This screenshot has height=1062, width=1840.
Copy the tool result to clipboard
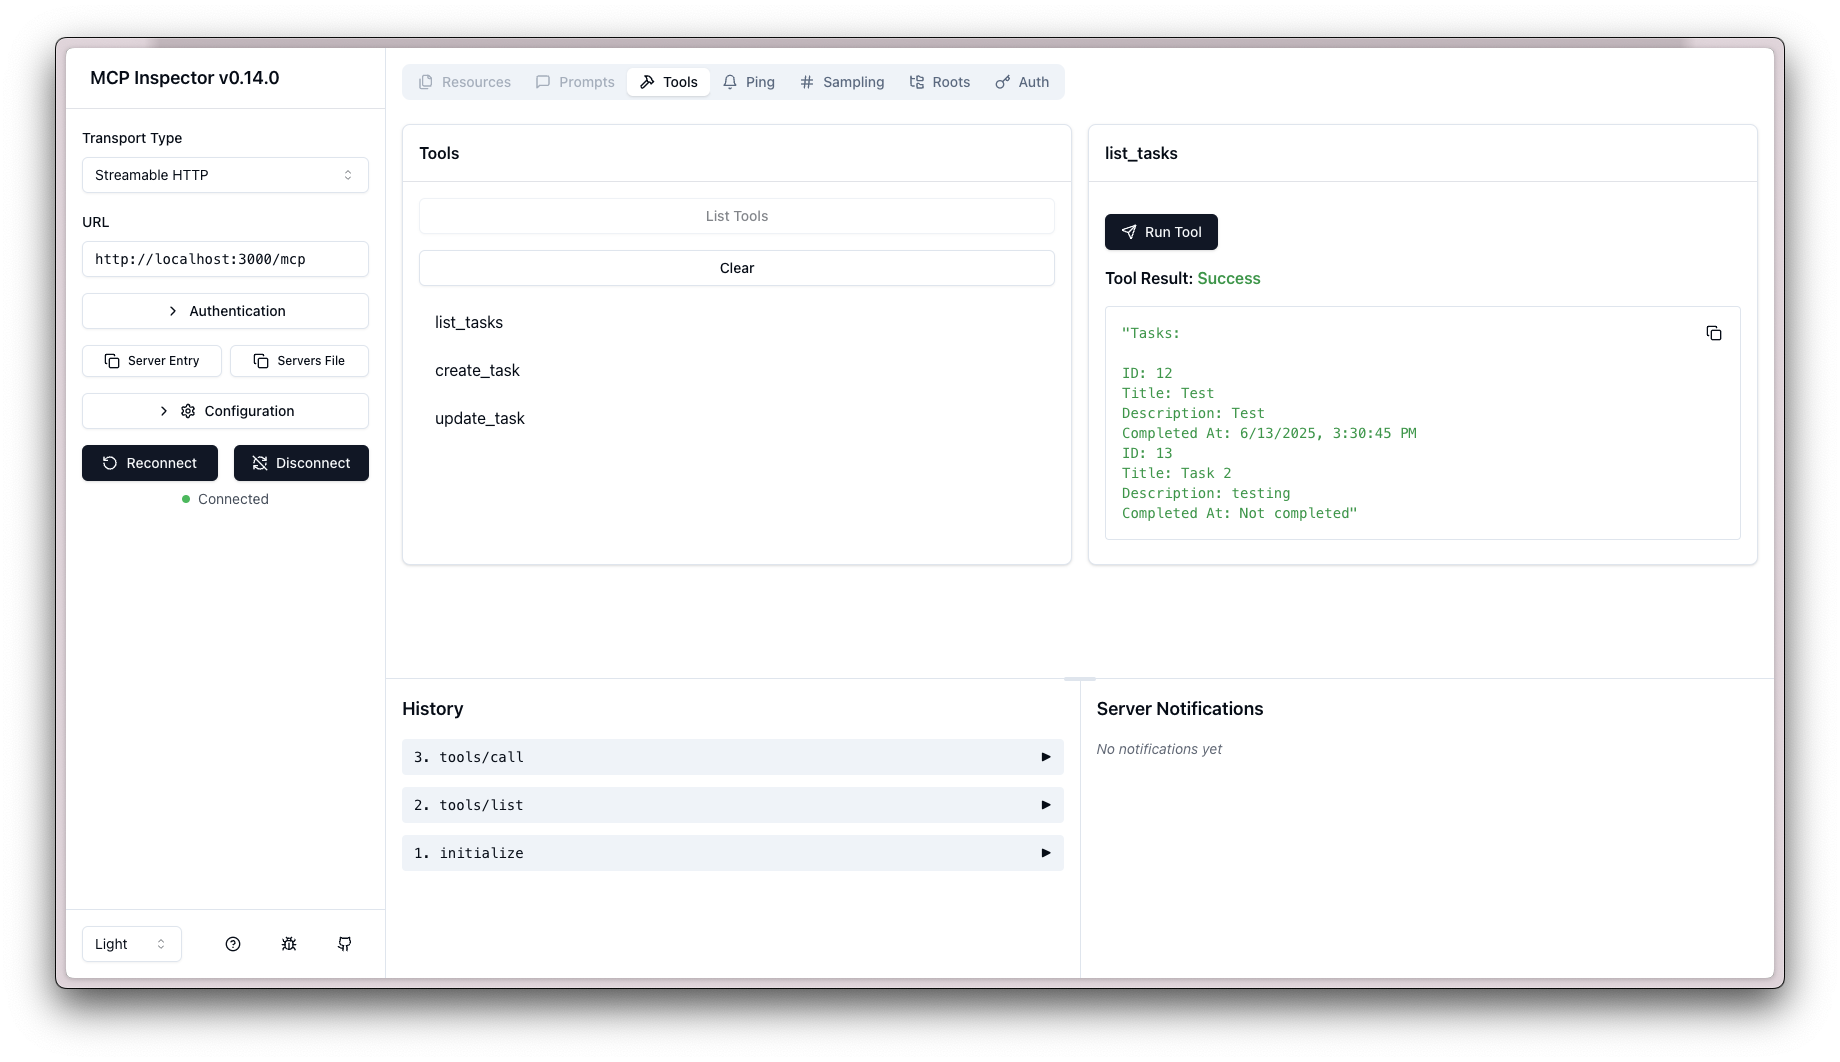pyautogui.click(x=1713, y=333)
